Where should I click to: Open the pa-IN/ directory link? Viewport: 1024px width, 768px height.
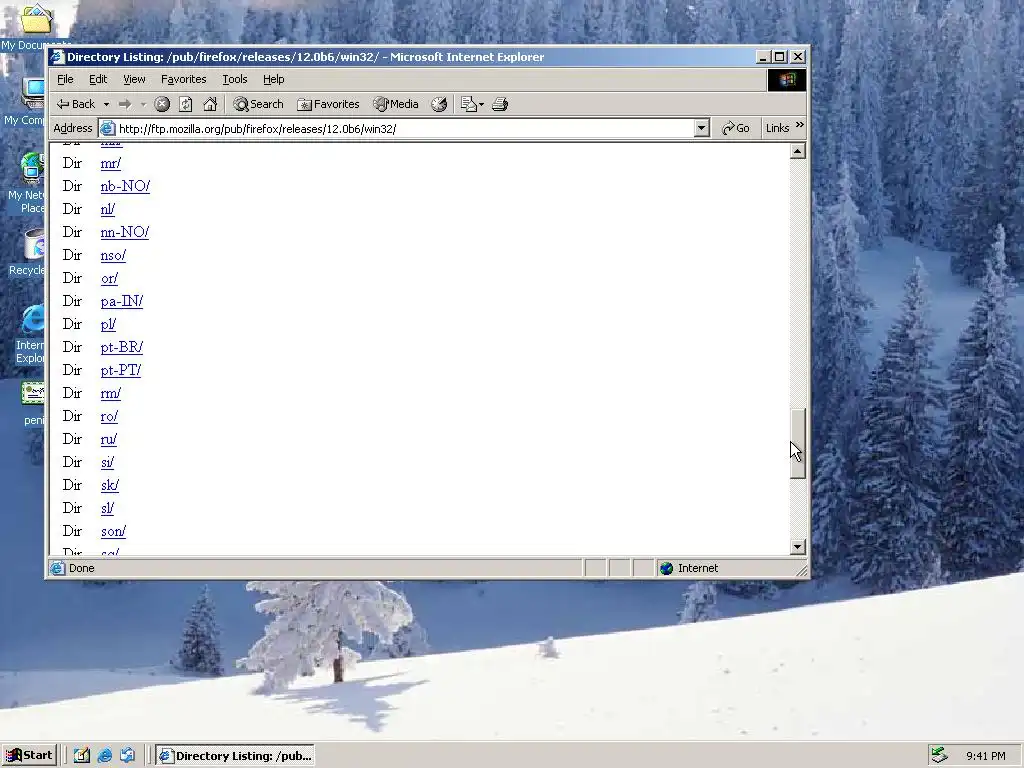click(121, 301)
